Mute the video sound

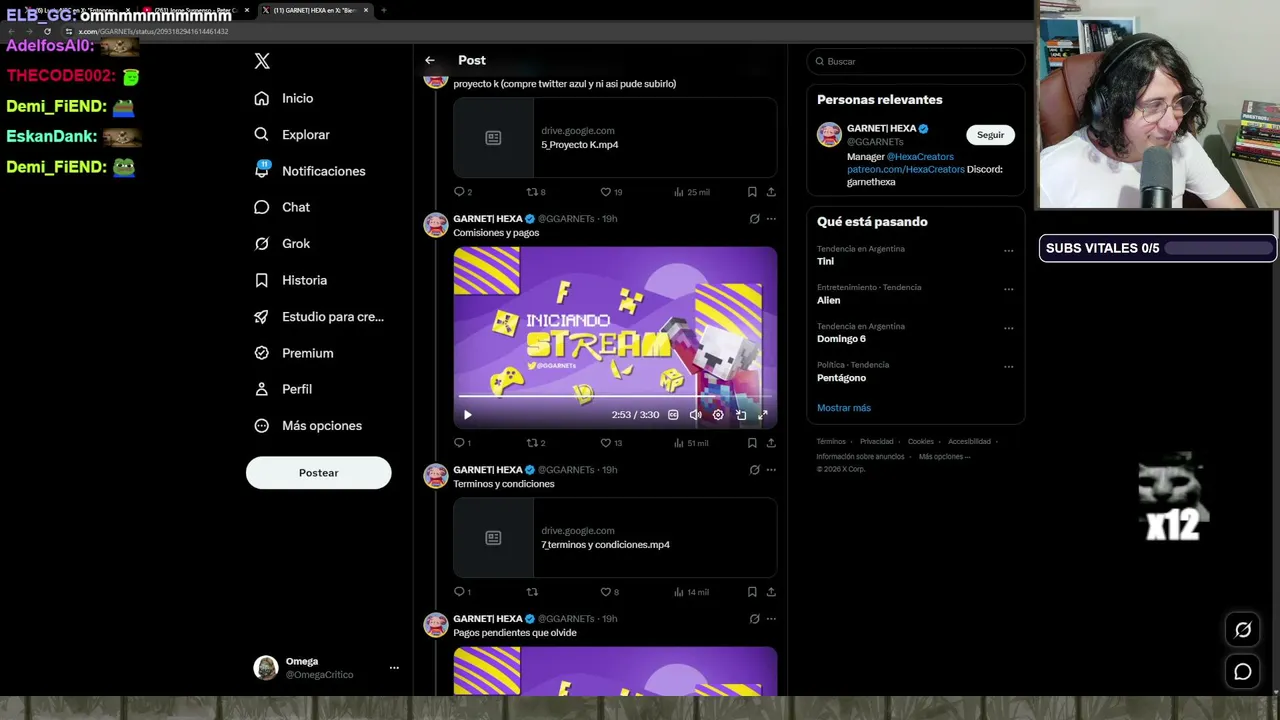click(x=695, y=414)
